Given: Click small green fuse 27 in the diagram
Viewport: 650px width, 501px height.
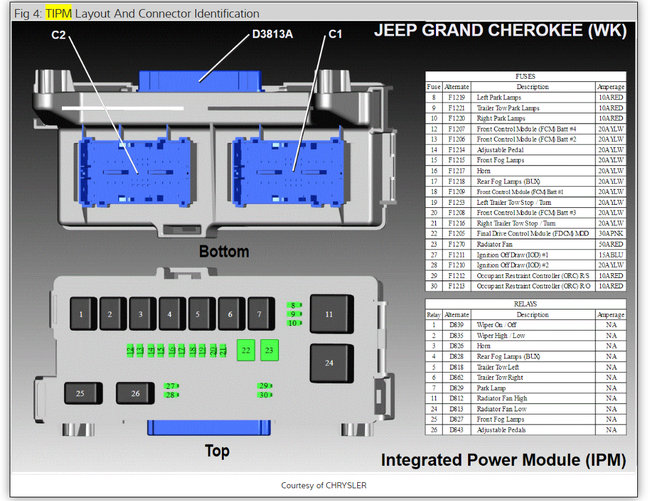Looking at the screenshot, I should [x=171, y=386].
